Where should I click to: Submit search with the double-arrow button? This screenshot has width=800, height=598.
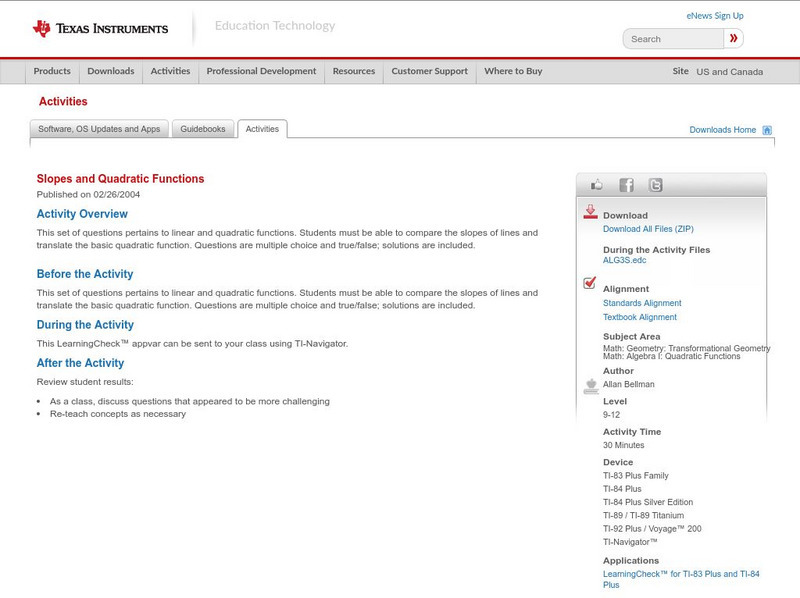click(733, 38)
